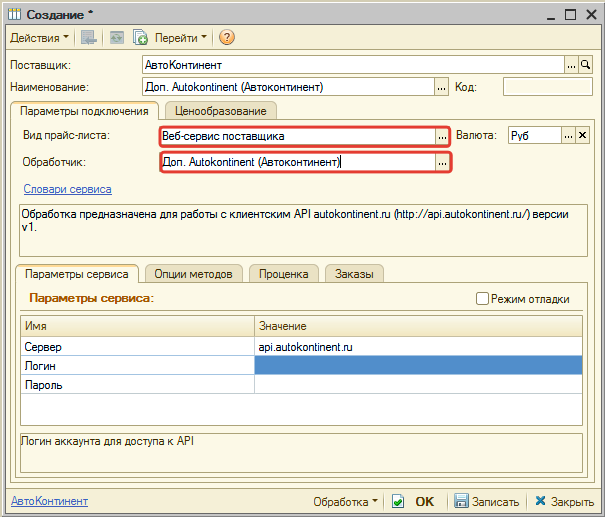Click the document checkmark icon beside OK
Viewport: 605px width, 517px height.
click(398, 502)
